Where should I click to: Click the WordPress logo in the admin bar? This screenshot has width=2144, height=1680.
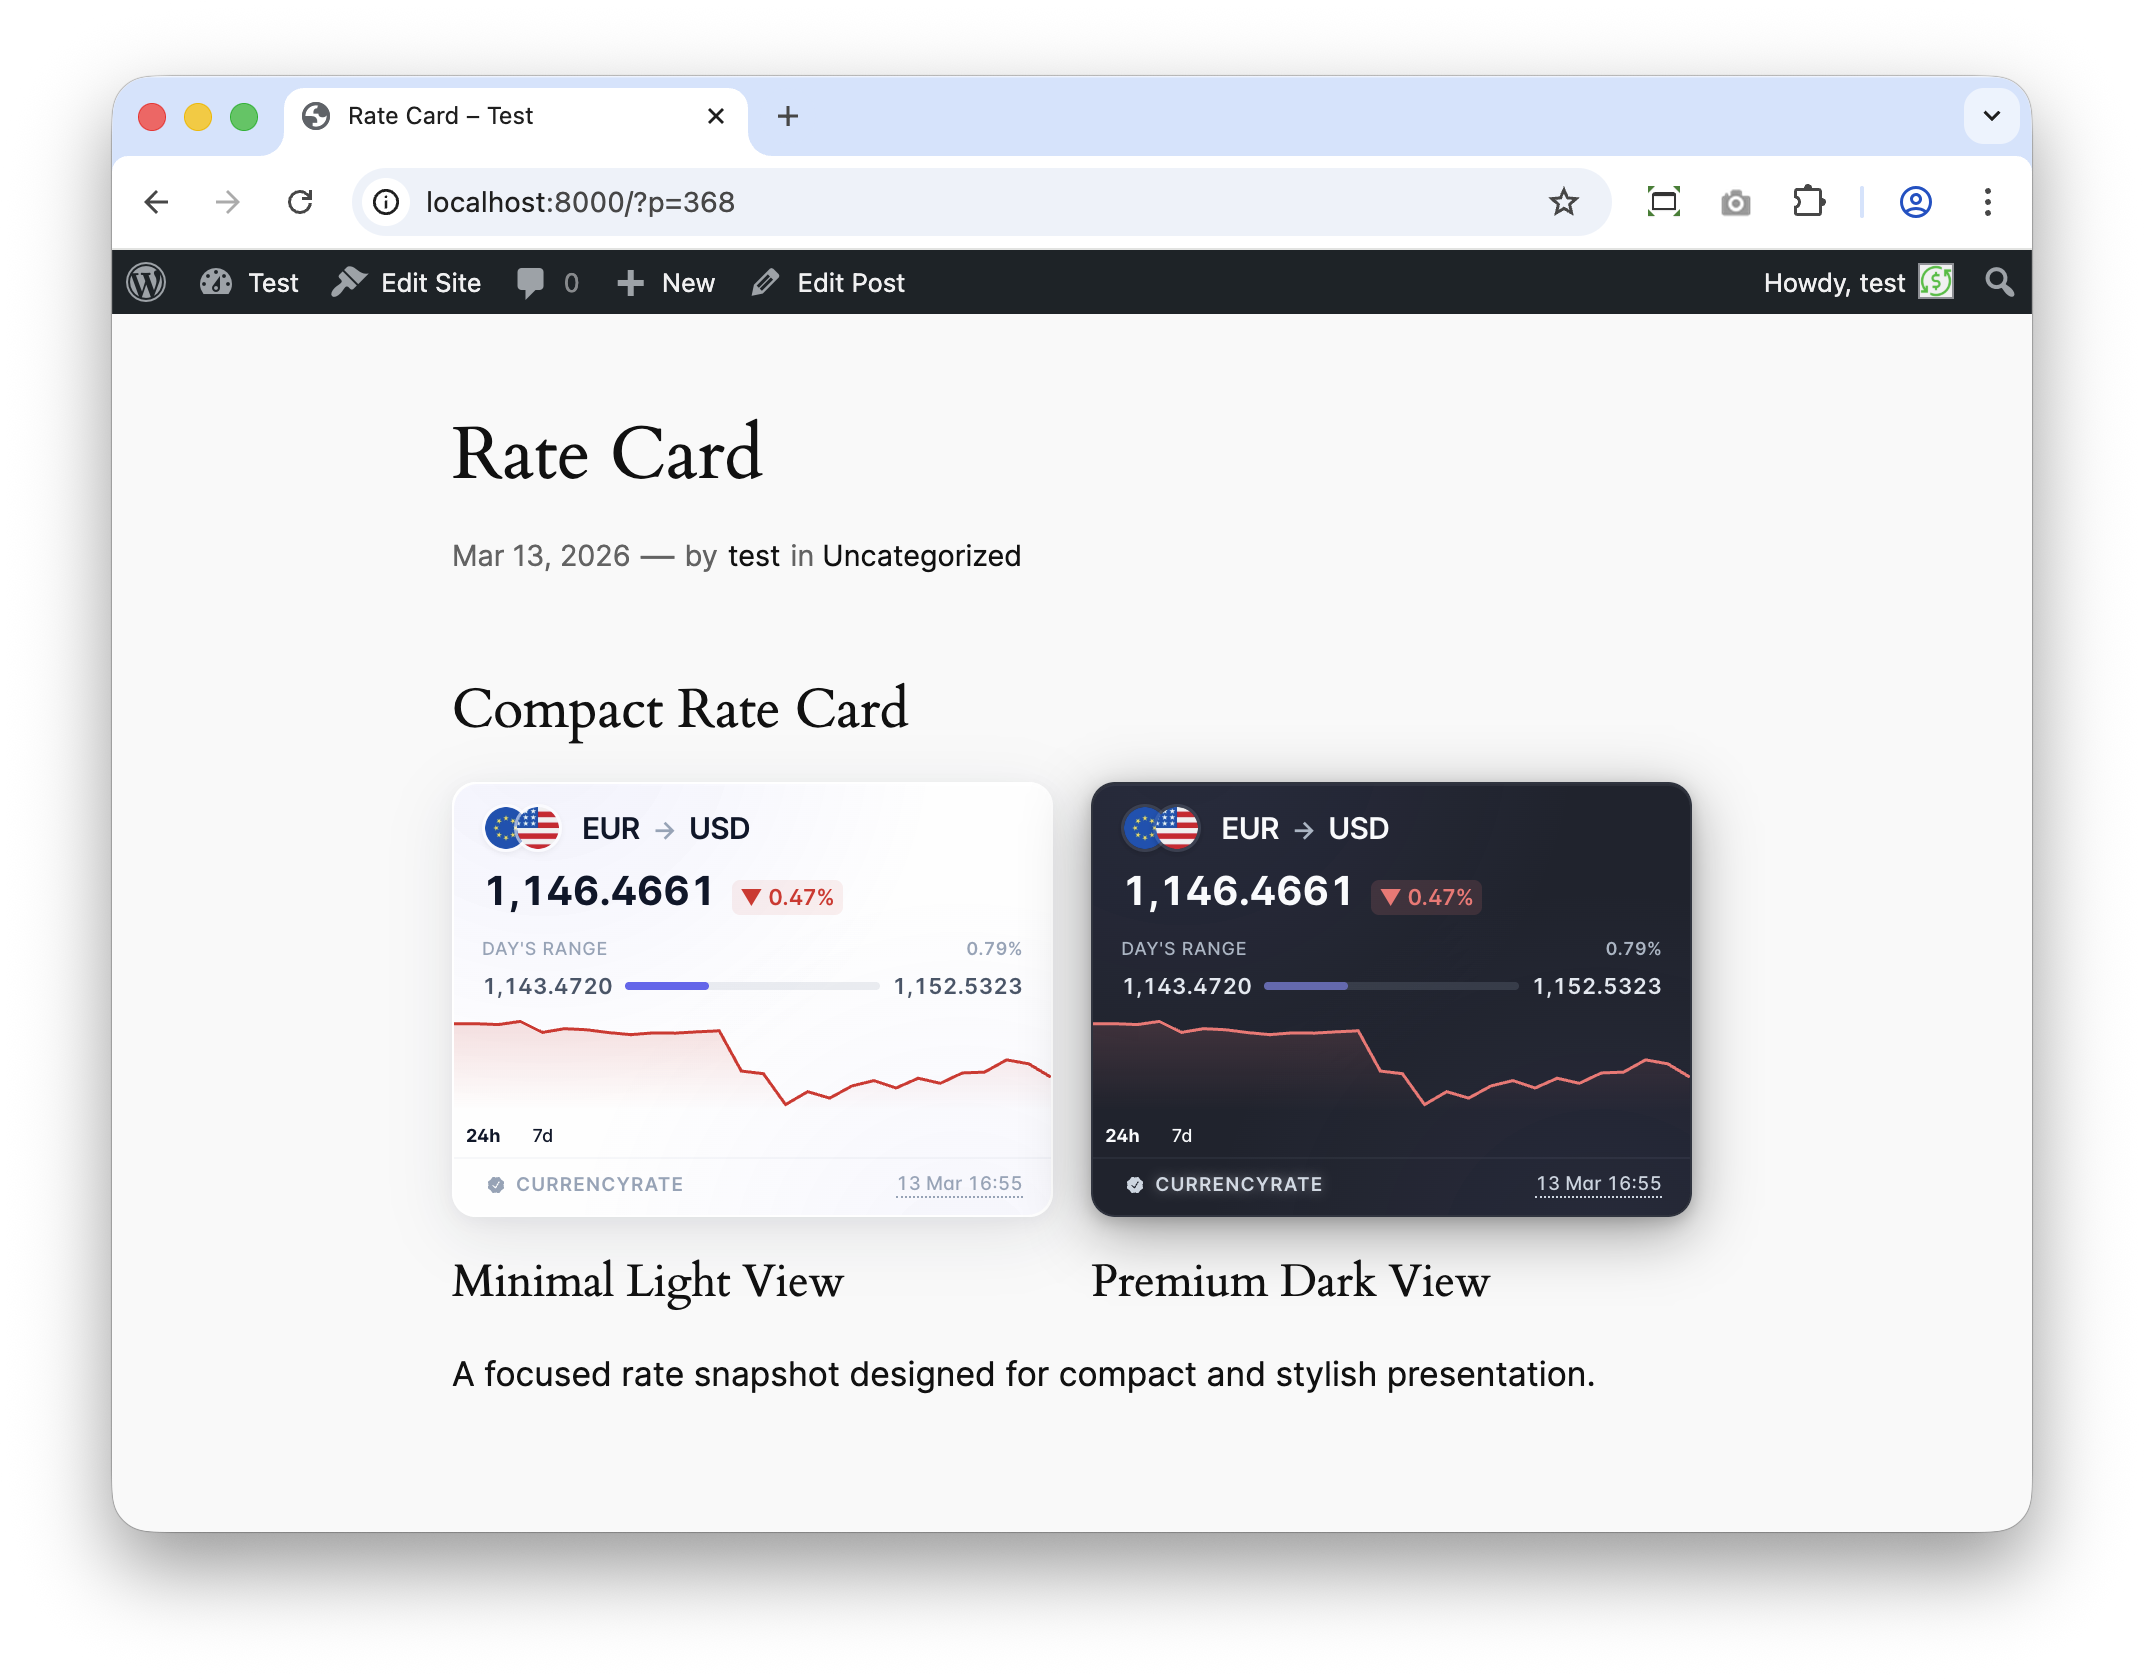click(x=147, y=282)
